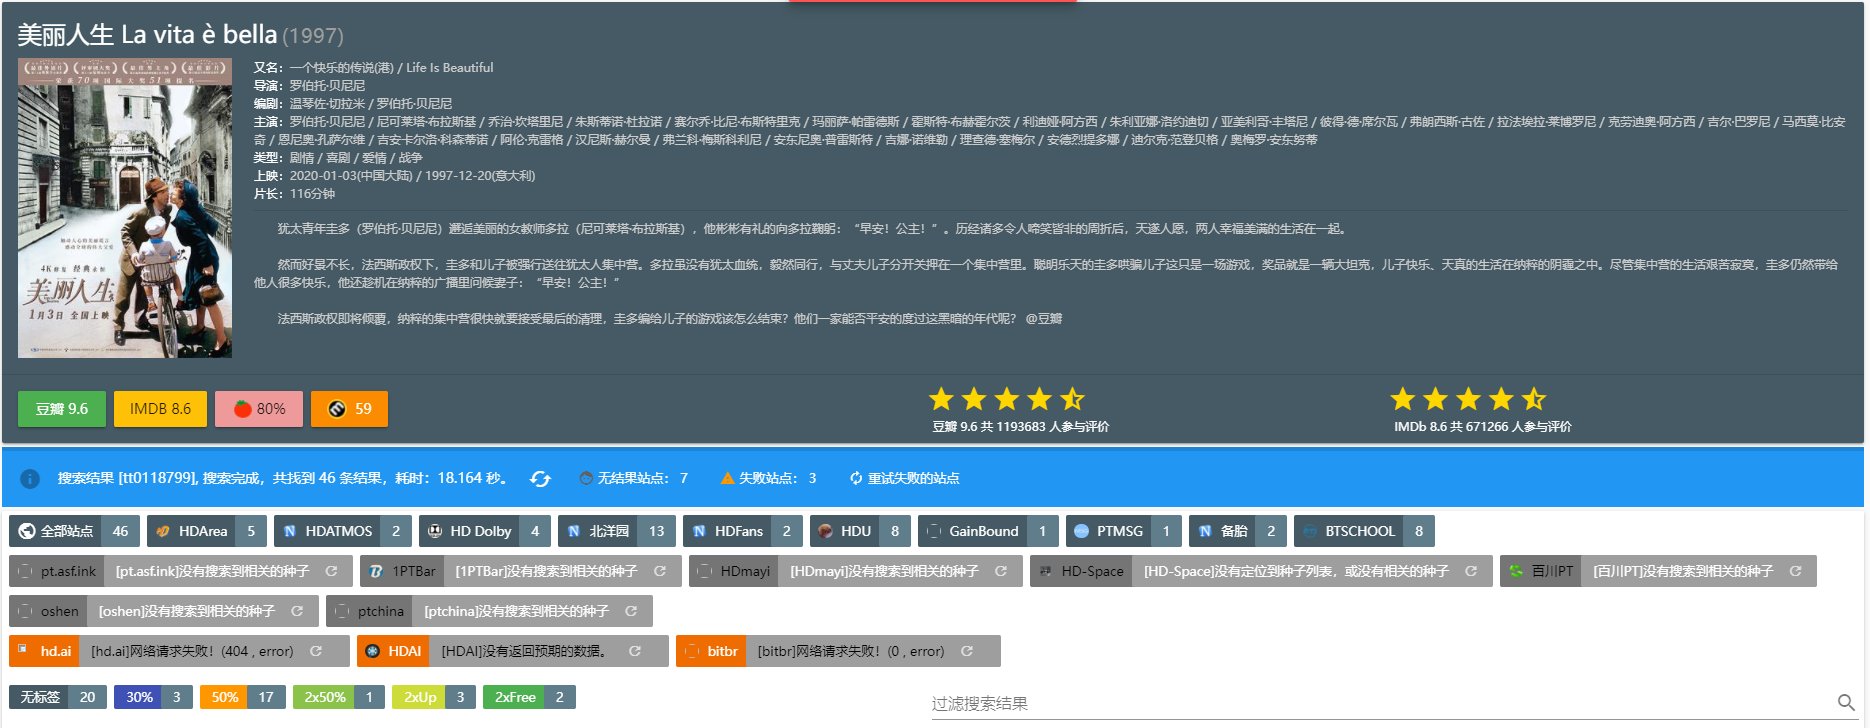Open the Douban 9.6 rating button
This screenshot has width=1870, height=728.
(x=62, y=409)
